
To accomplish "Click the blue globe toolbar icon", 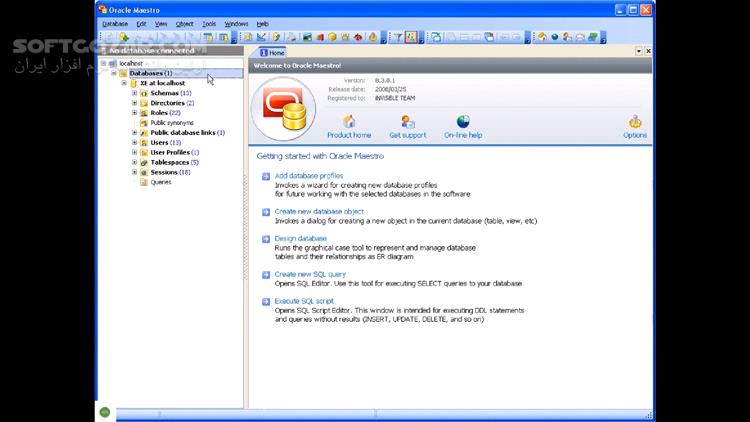I will pyautogui.click(x=555, y=37).
